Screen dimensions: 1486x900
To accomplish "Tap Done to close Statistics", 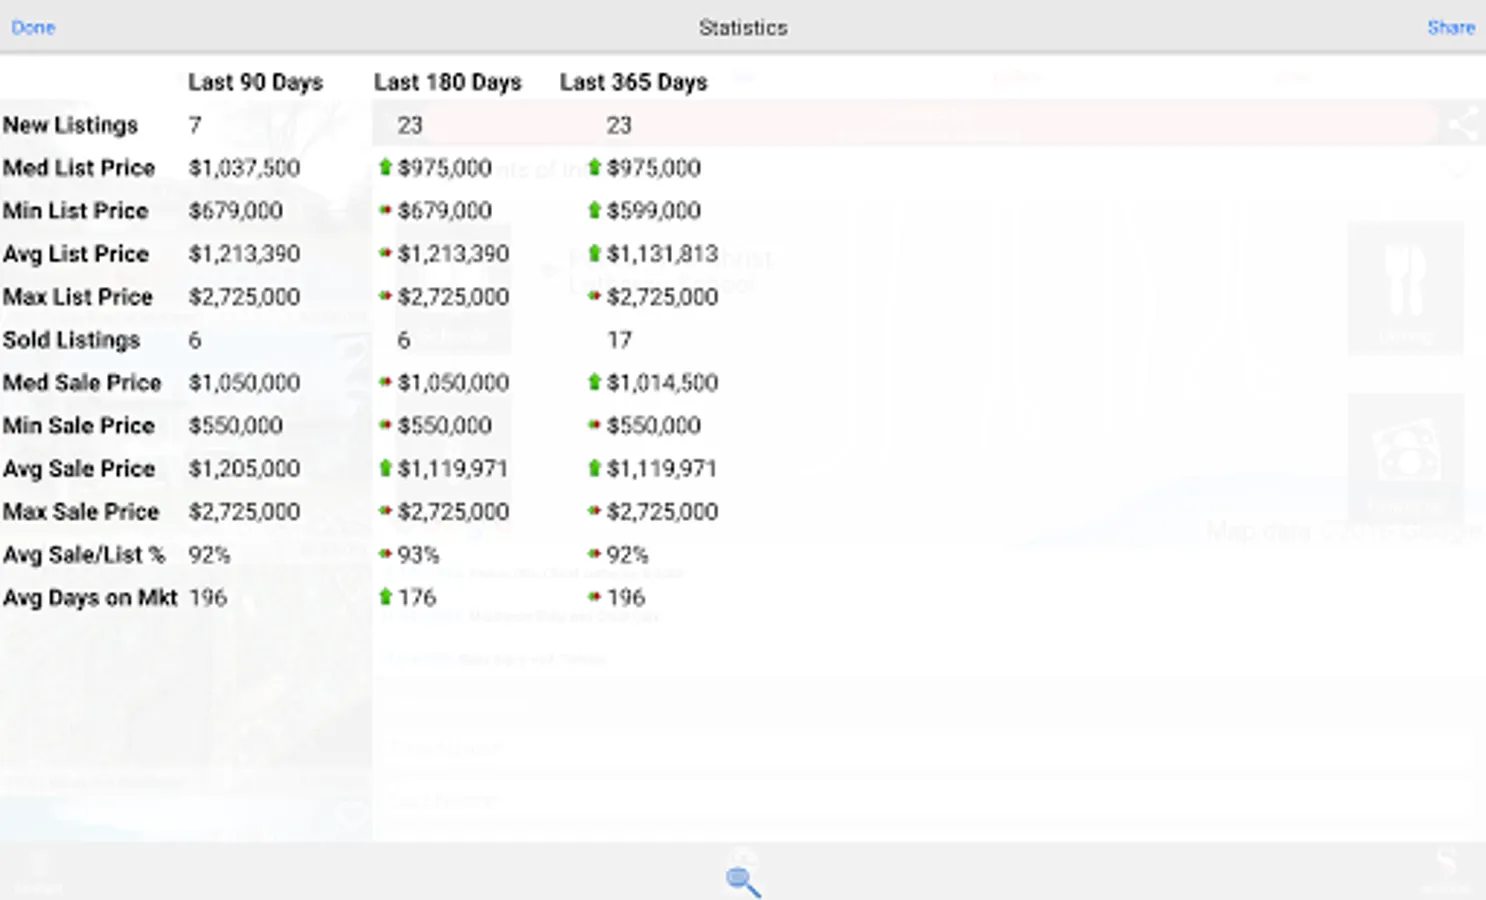I will point(33,27).
